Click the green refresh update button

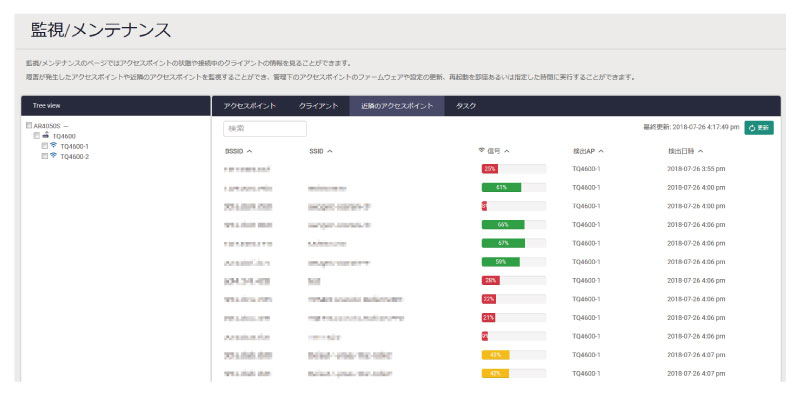click(759, 128)
